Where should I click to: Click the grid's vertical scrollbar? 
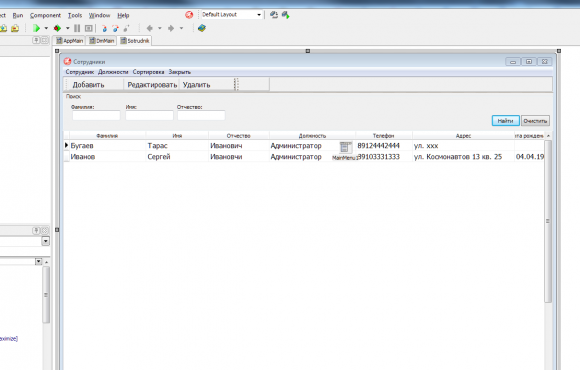548,221
